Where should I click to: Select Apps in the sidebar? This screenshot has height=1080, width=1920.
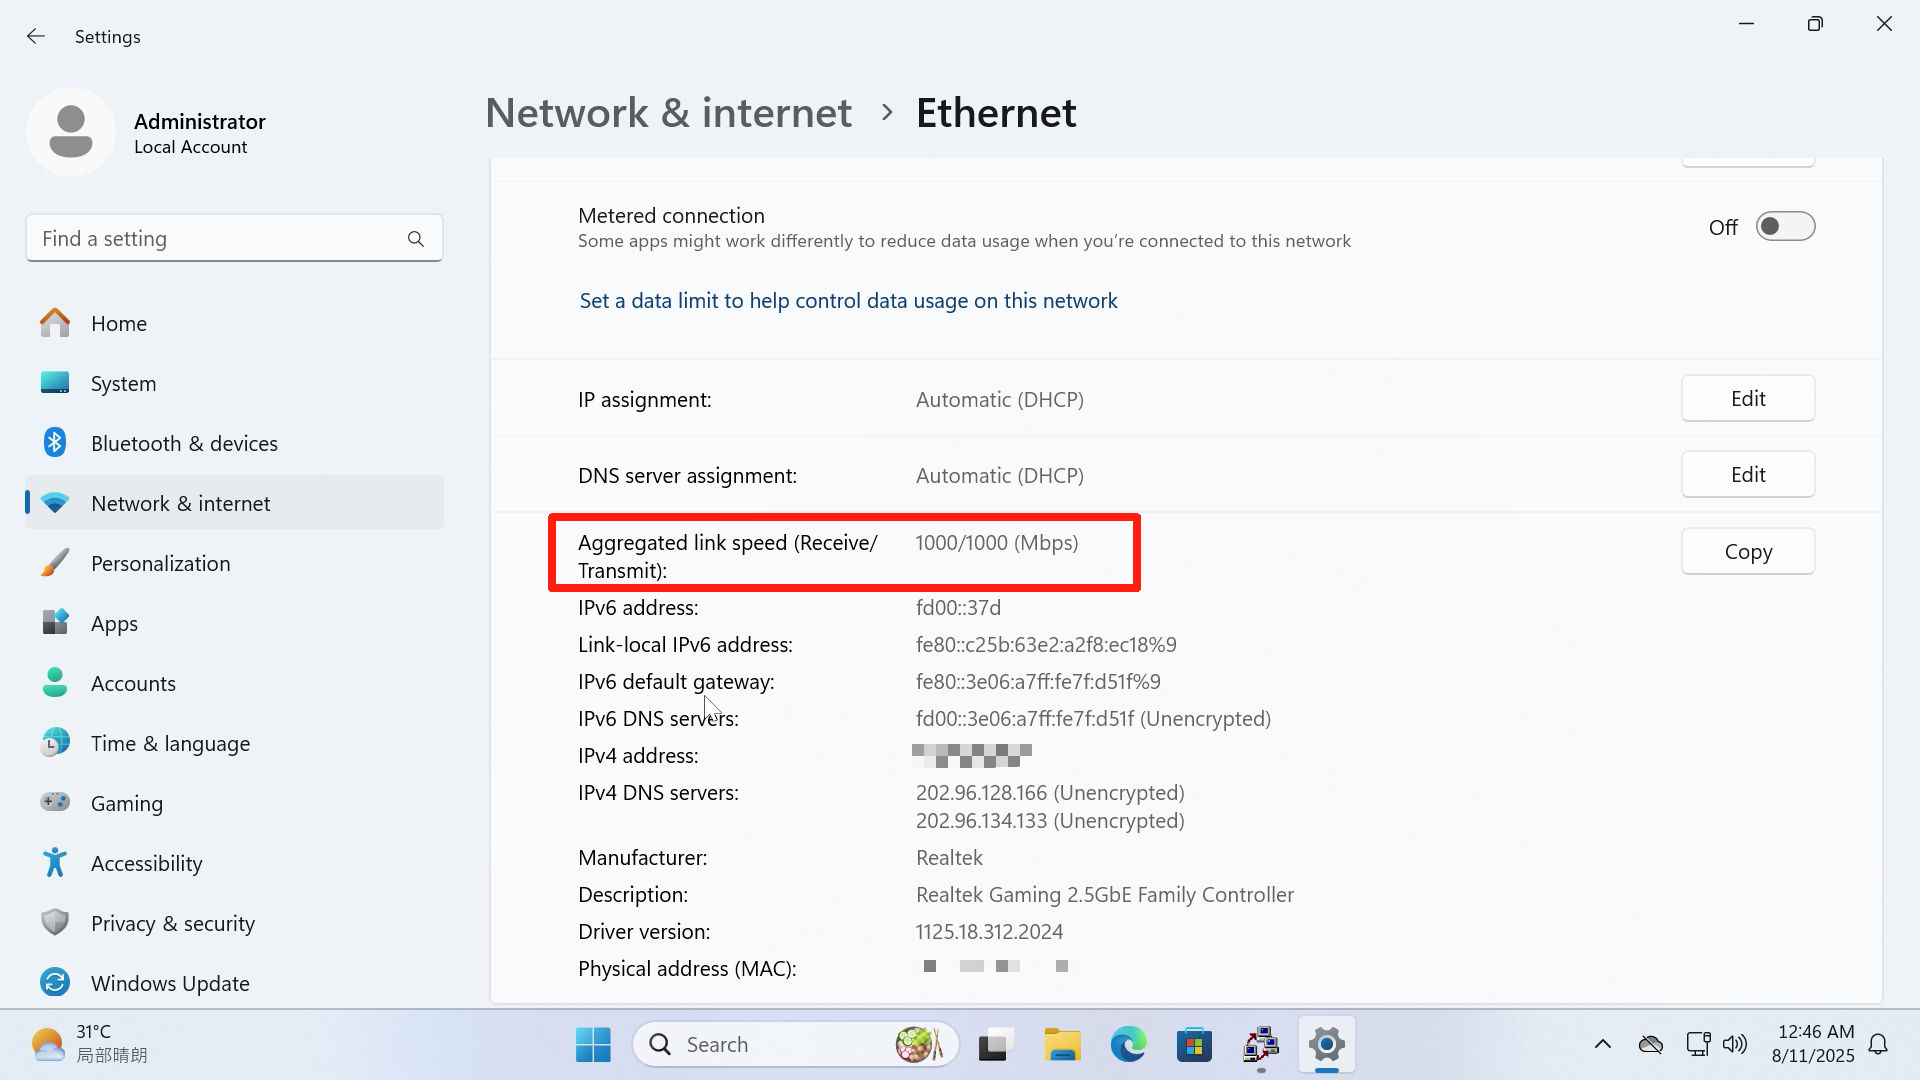click(114, 623)
